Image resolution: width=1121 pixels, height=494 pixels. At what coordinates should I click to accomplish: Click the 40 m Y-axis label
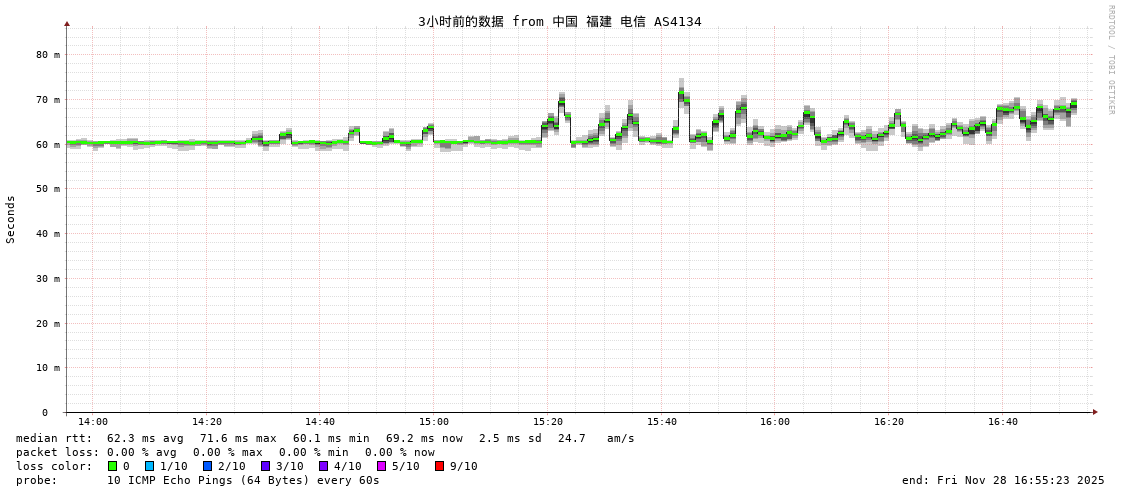pyautogui.click(x=49, y=234)
